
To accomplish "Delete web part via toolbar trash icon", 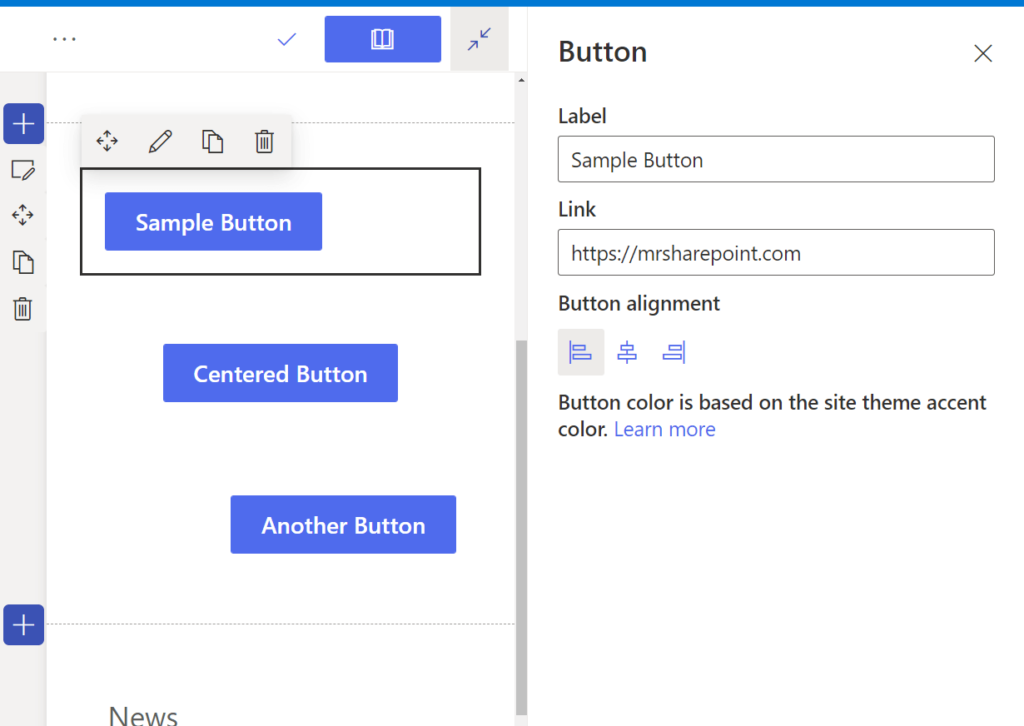I will pyautogui.click(x=264, y=141).
